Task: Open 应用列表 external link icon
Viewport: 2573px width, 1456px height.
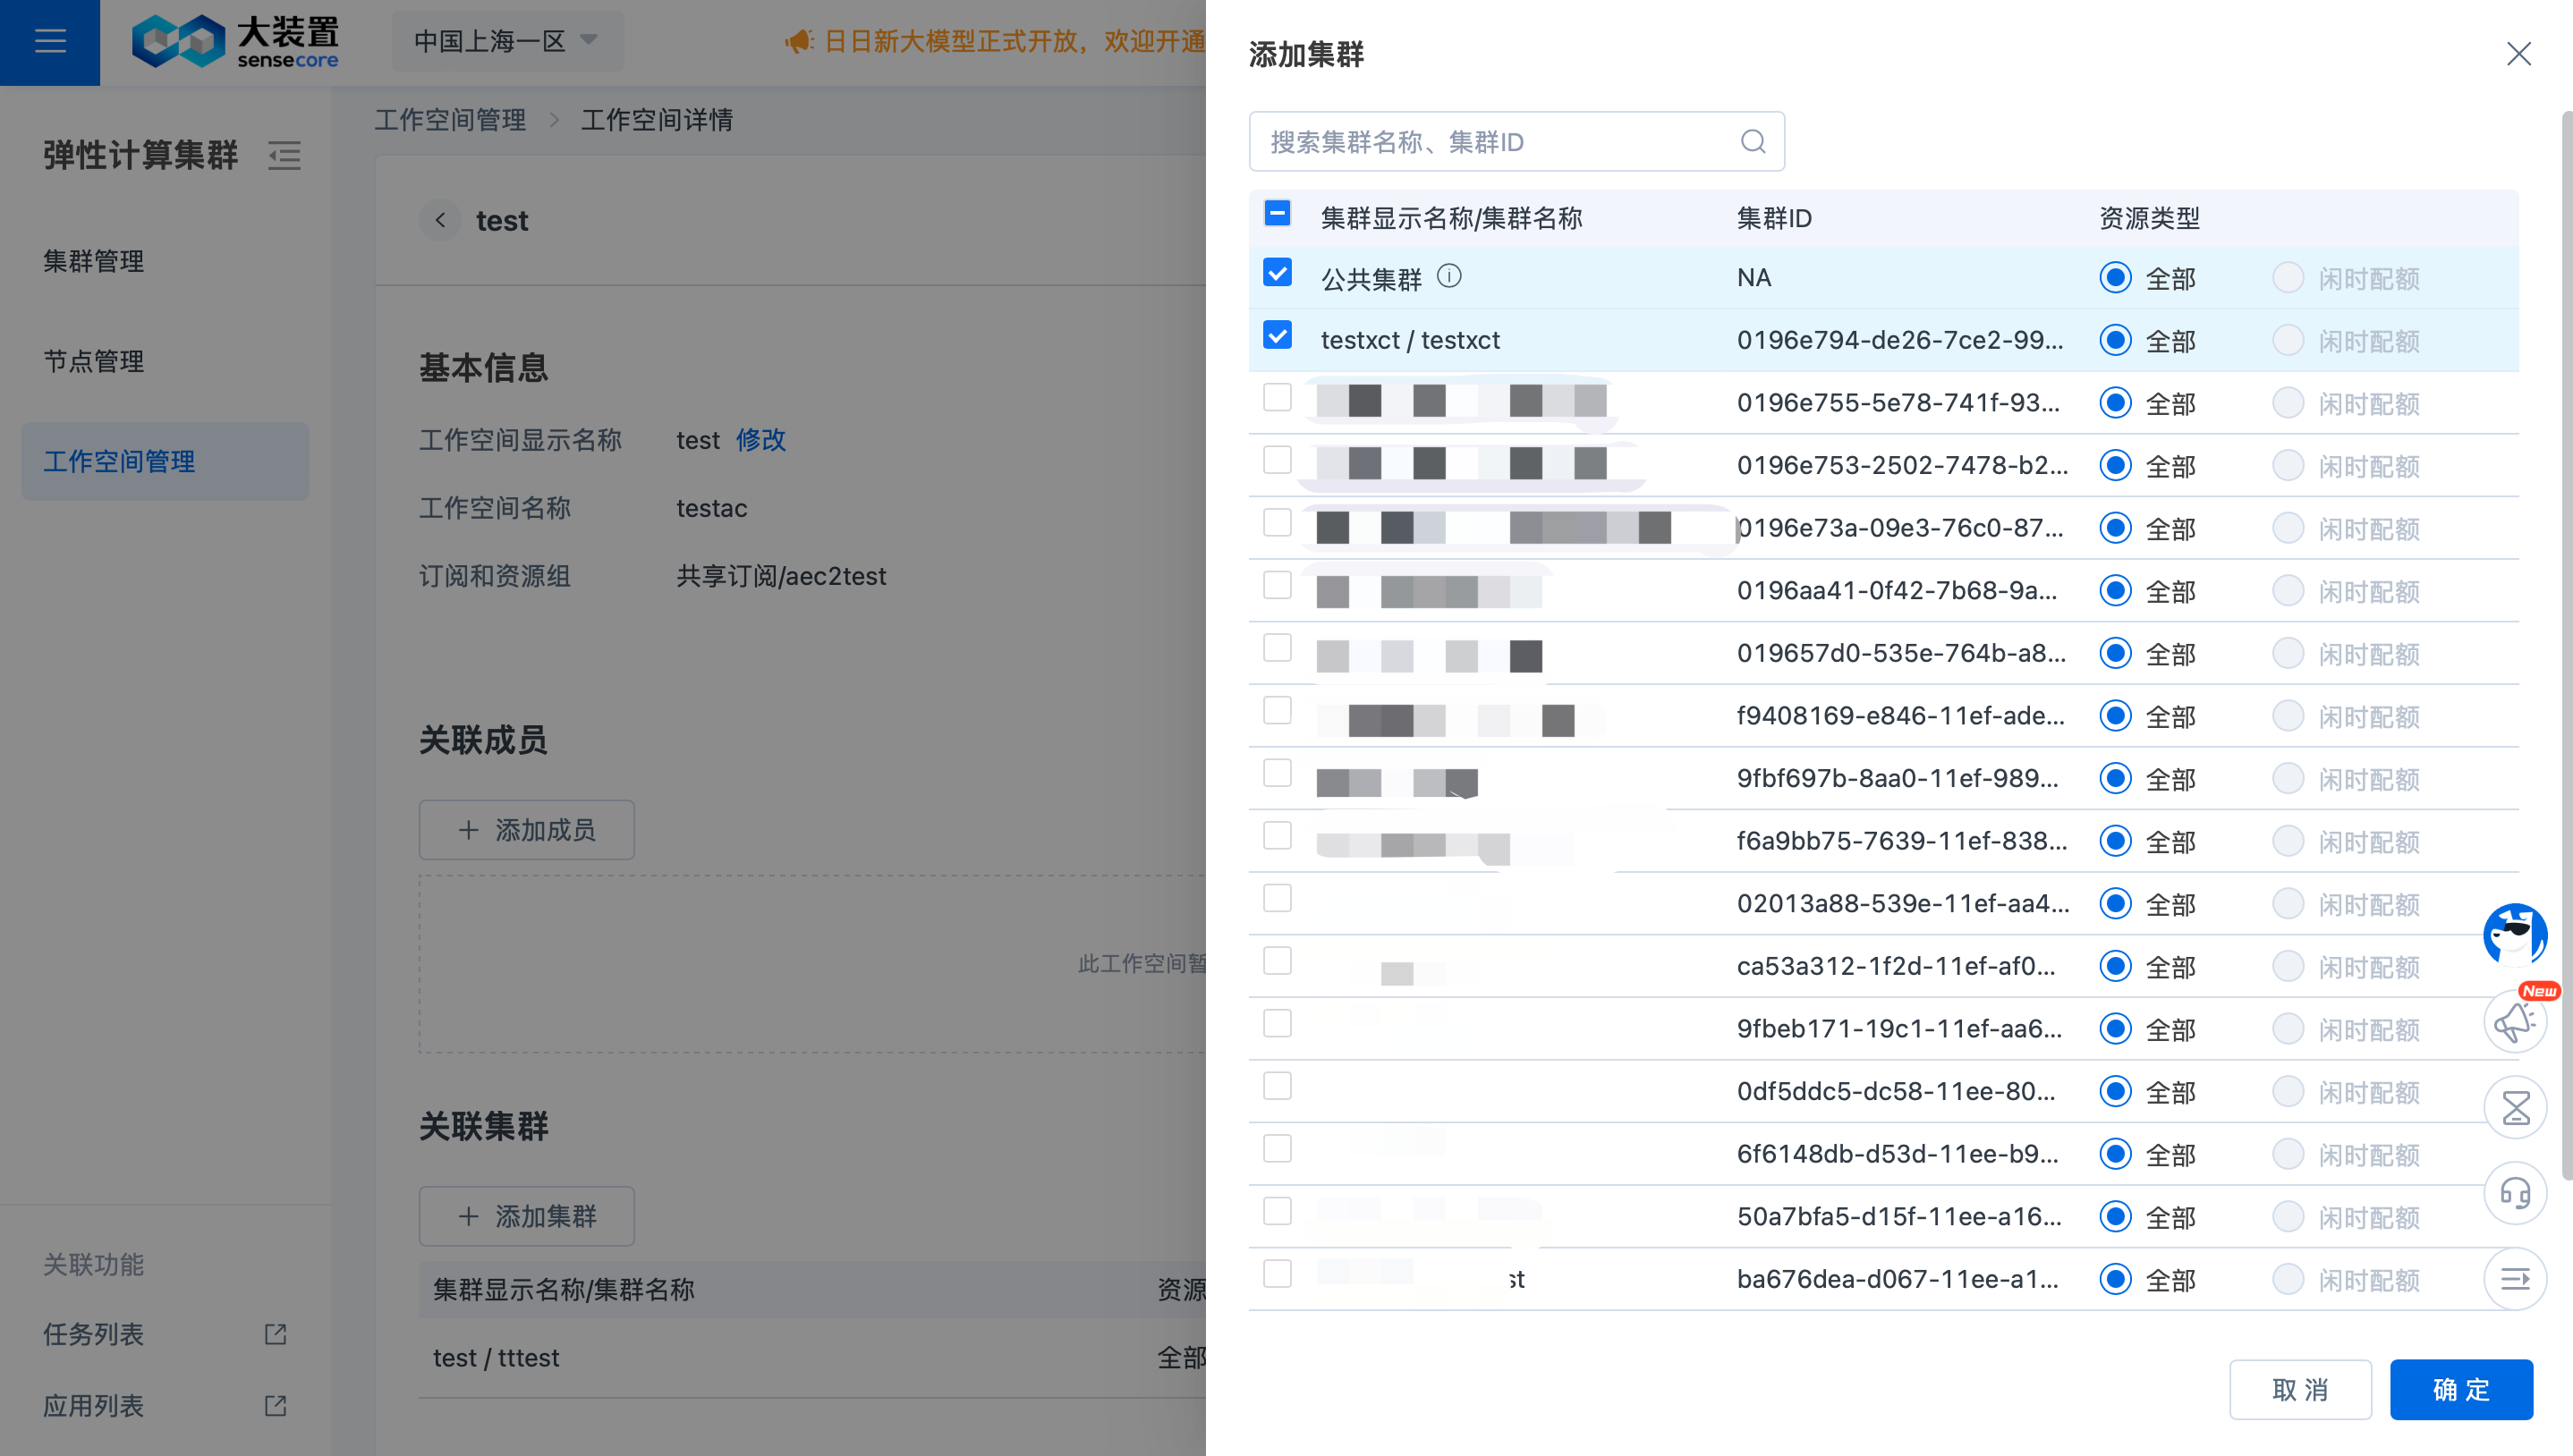Action: [x=275, y=1406]
